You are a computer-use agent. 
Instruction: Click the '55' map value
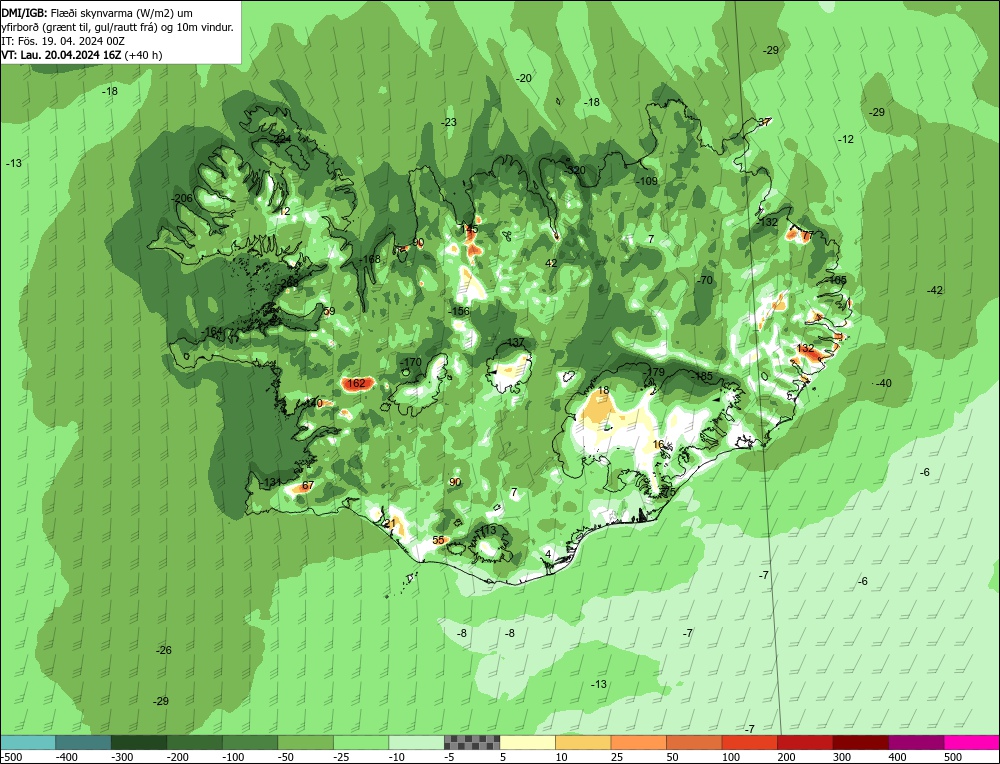tap(438, 540)
